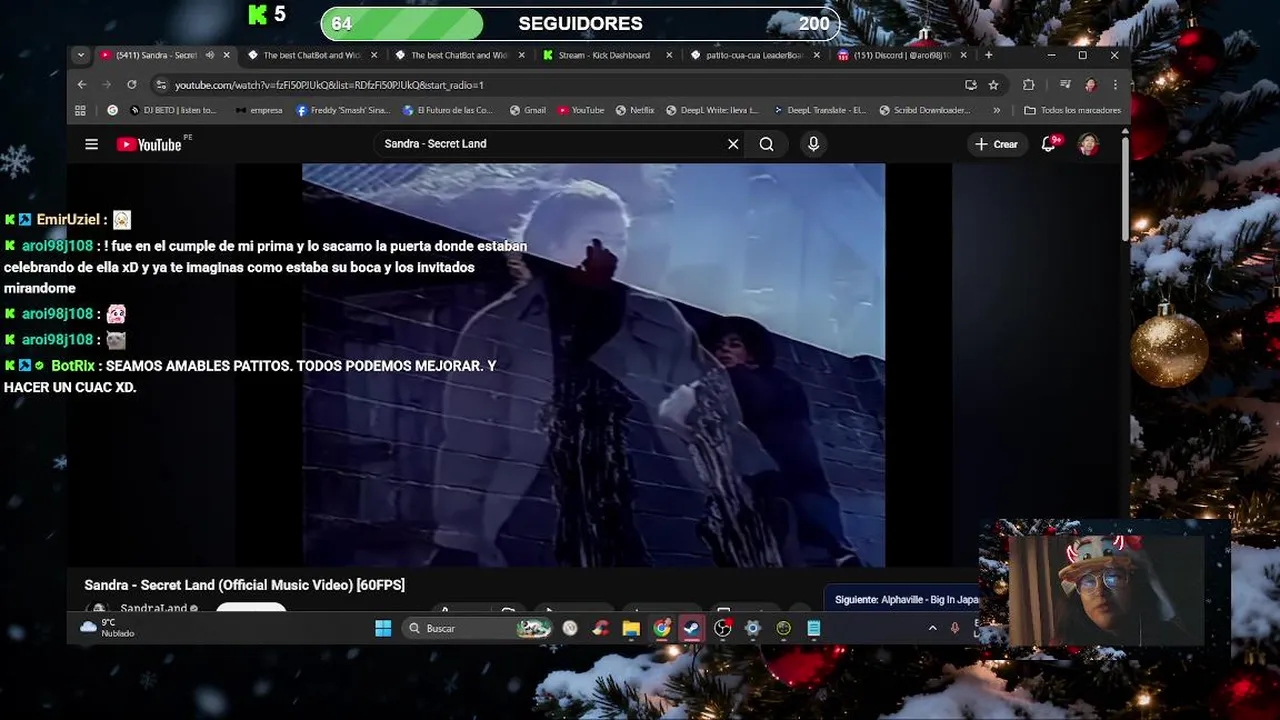
Task: Click the SEGUIDORES goal progress bar
Action: click(580, 23)
